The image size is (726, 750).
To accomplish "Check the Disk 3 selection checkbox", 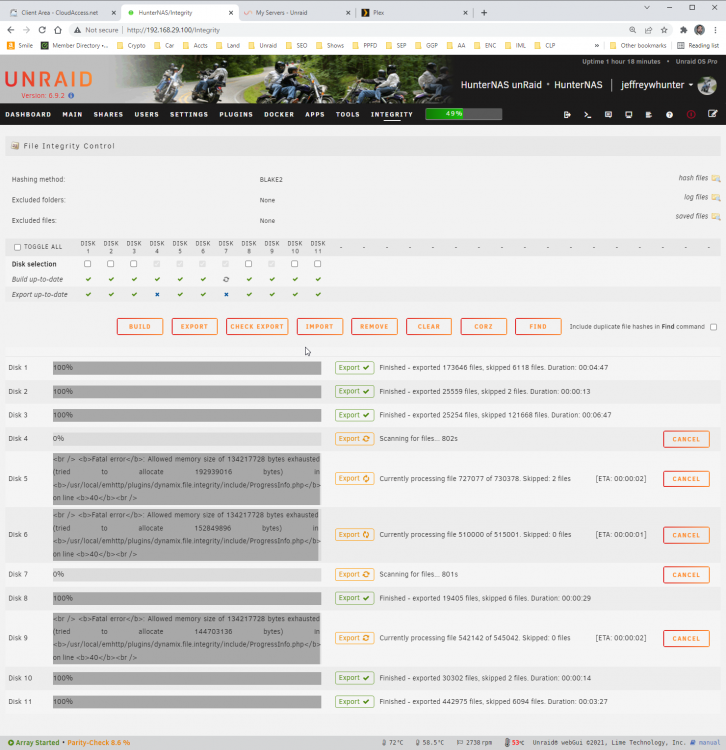I will 133,264.
